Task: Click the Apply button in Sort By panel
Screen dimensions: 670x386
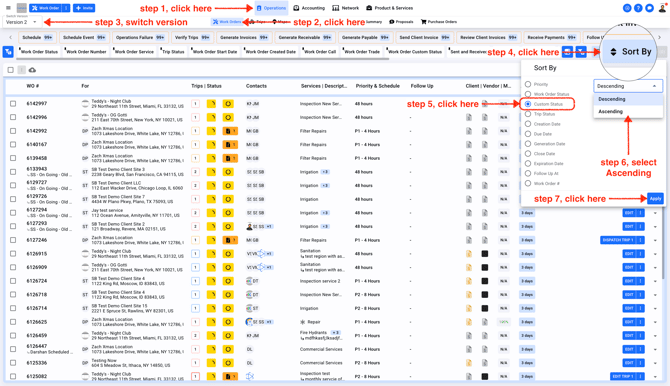Action: (655, 199)
